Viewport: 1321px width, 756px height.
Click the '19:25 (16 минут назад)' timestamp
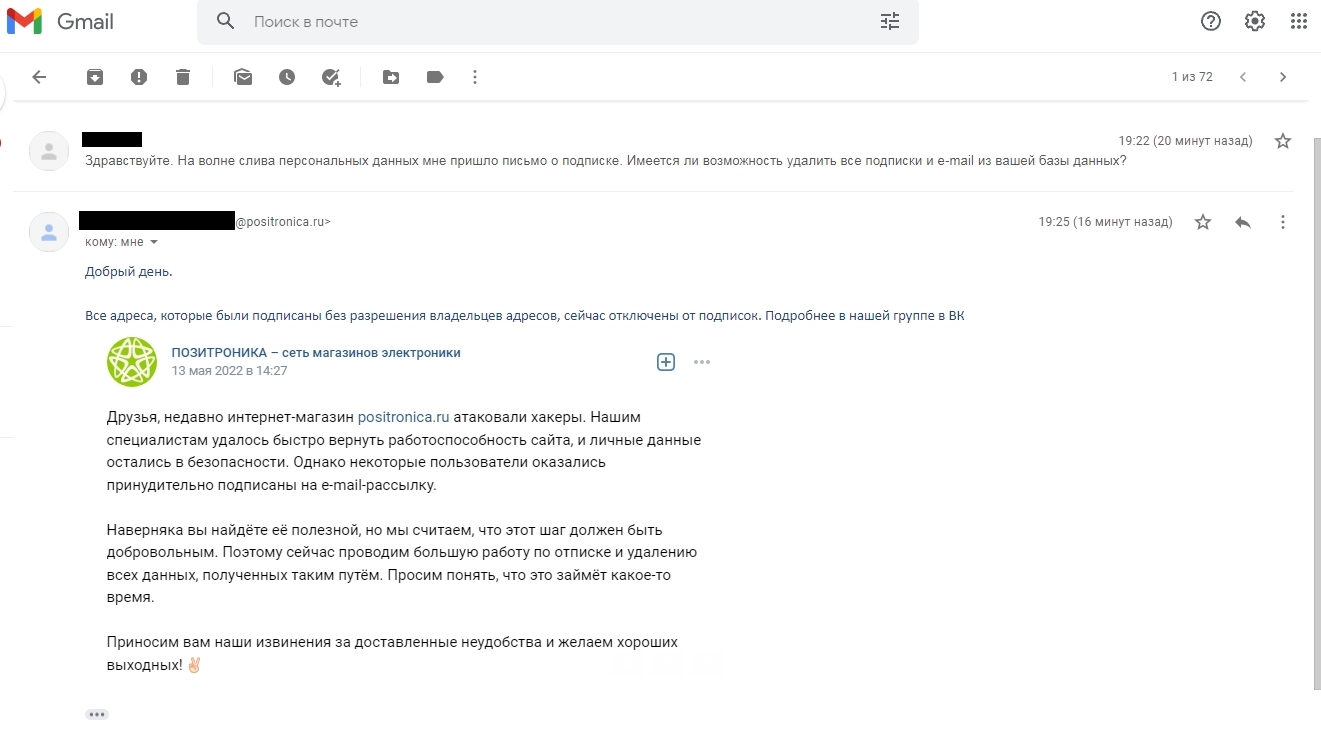point(1105,222)
